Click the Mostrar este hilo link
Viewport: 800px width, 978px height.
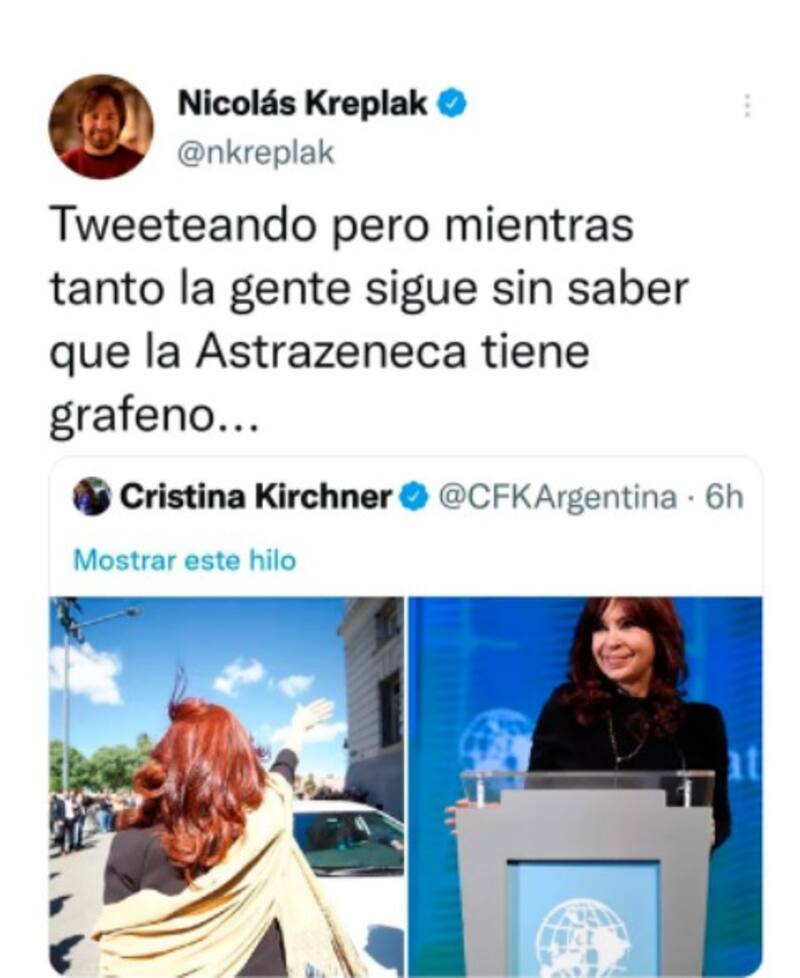point(185,561)
